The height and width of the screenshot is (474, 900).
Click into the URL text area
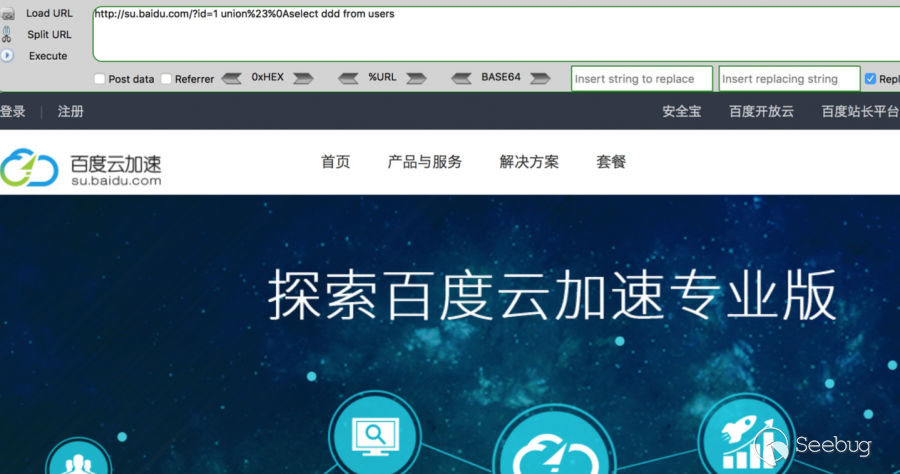(496, 34)
